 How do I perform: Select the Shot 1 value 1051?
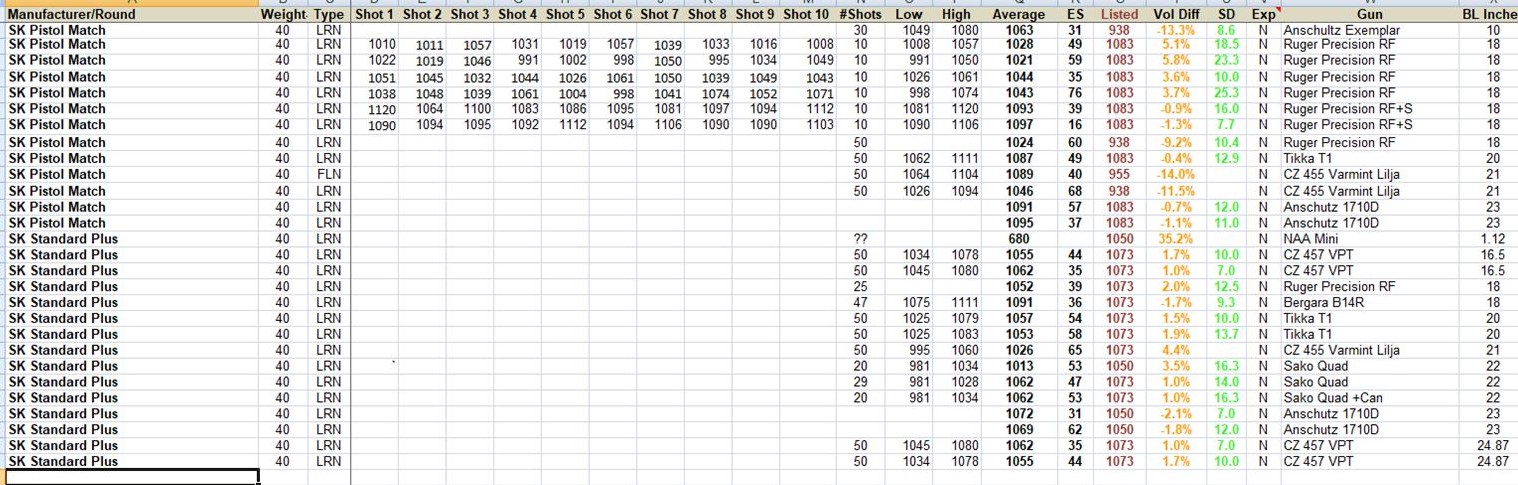(382, 78)
